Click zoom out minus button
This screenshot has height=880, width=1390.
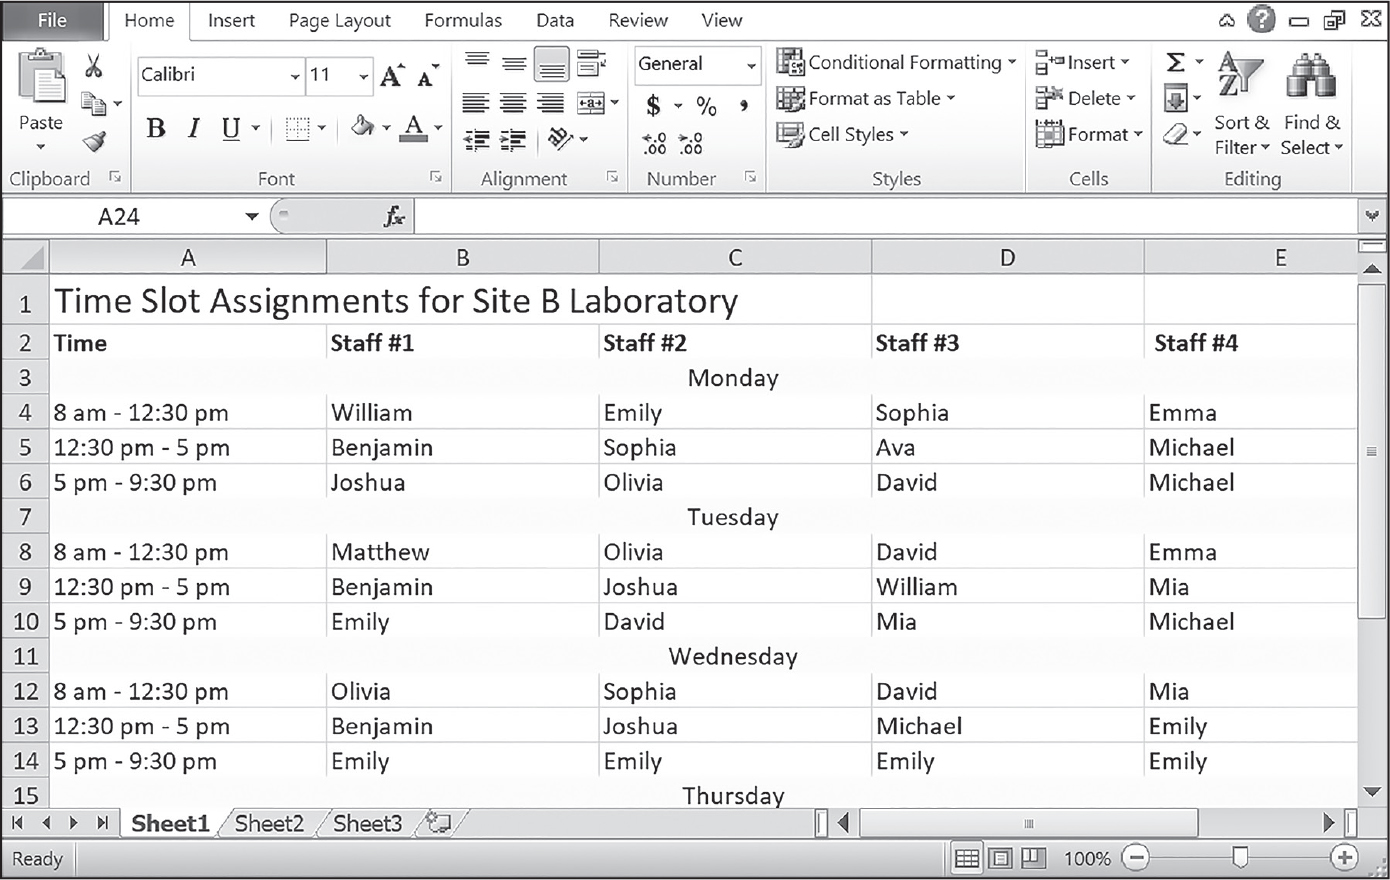point(1135,857)
